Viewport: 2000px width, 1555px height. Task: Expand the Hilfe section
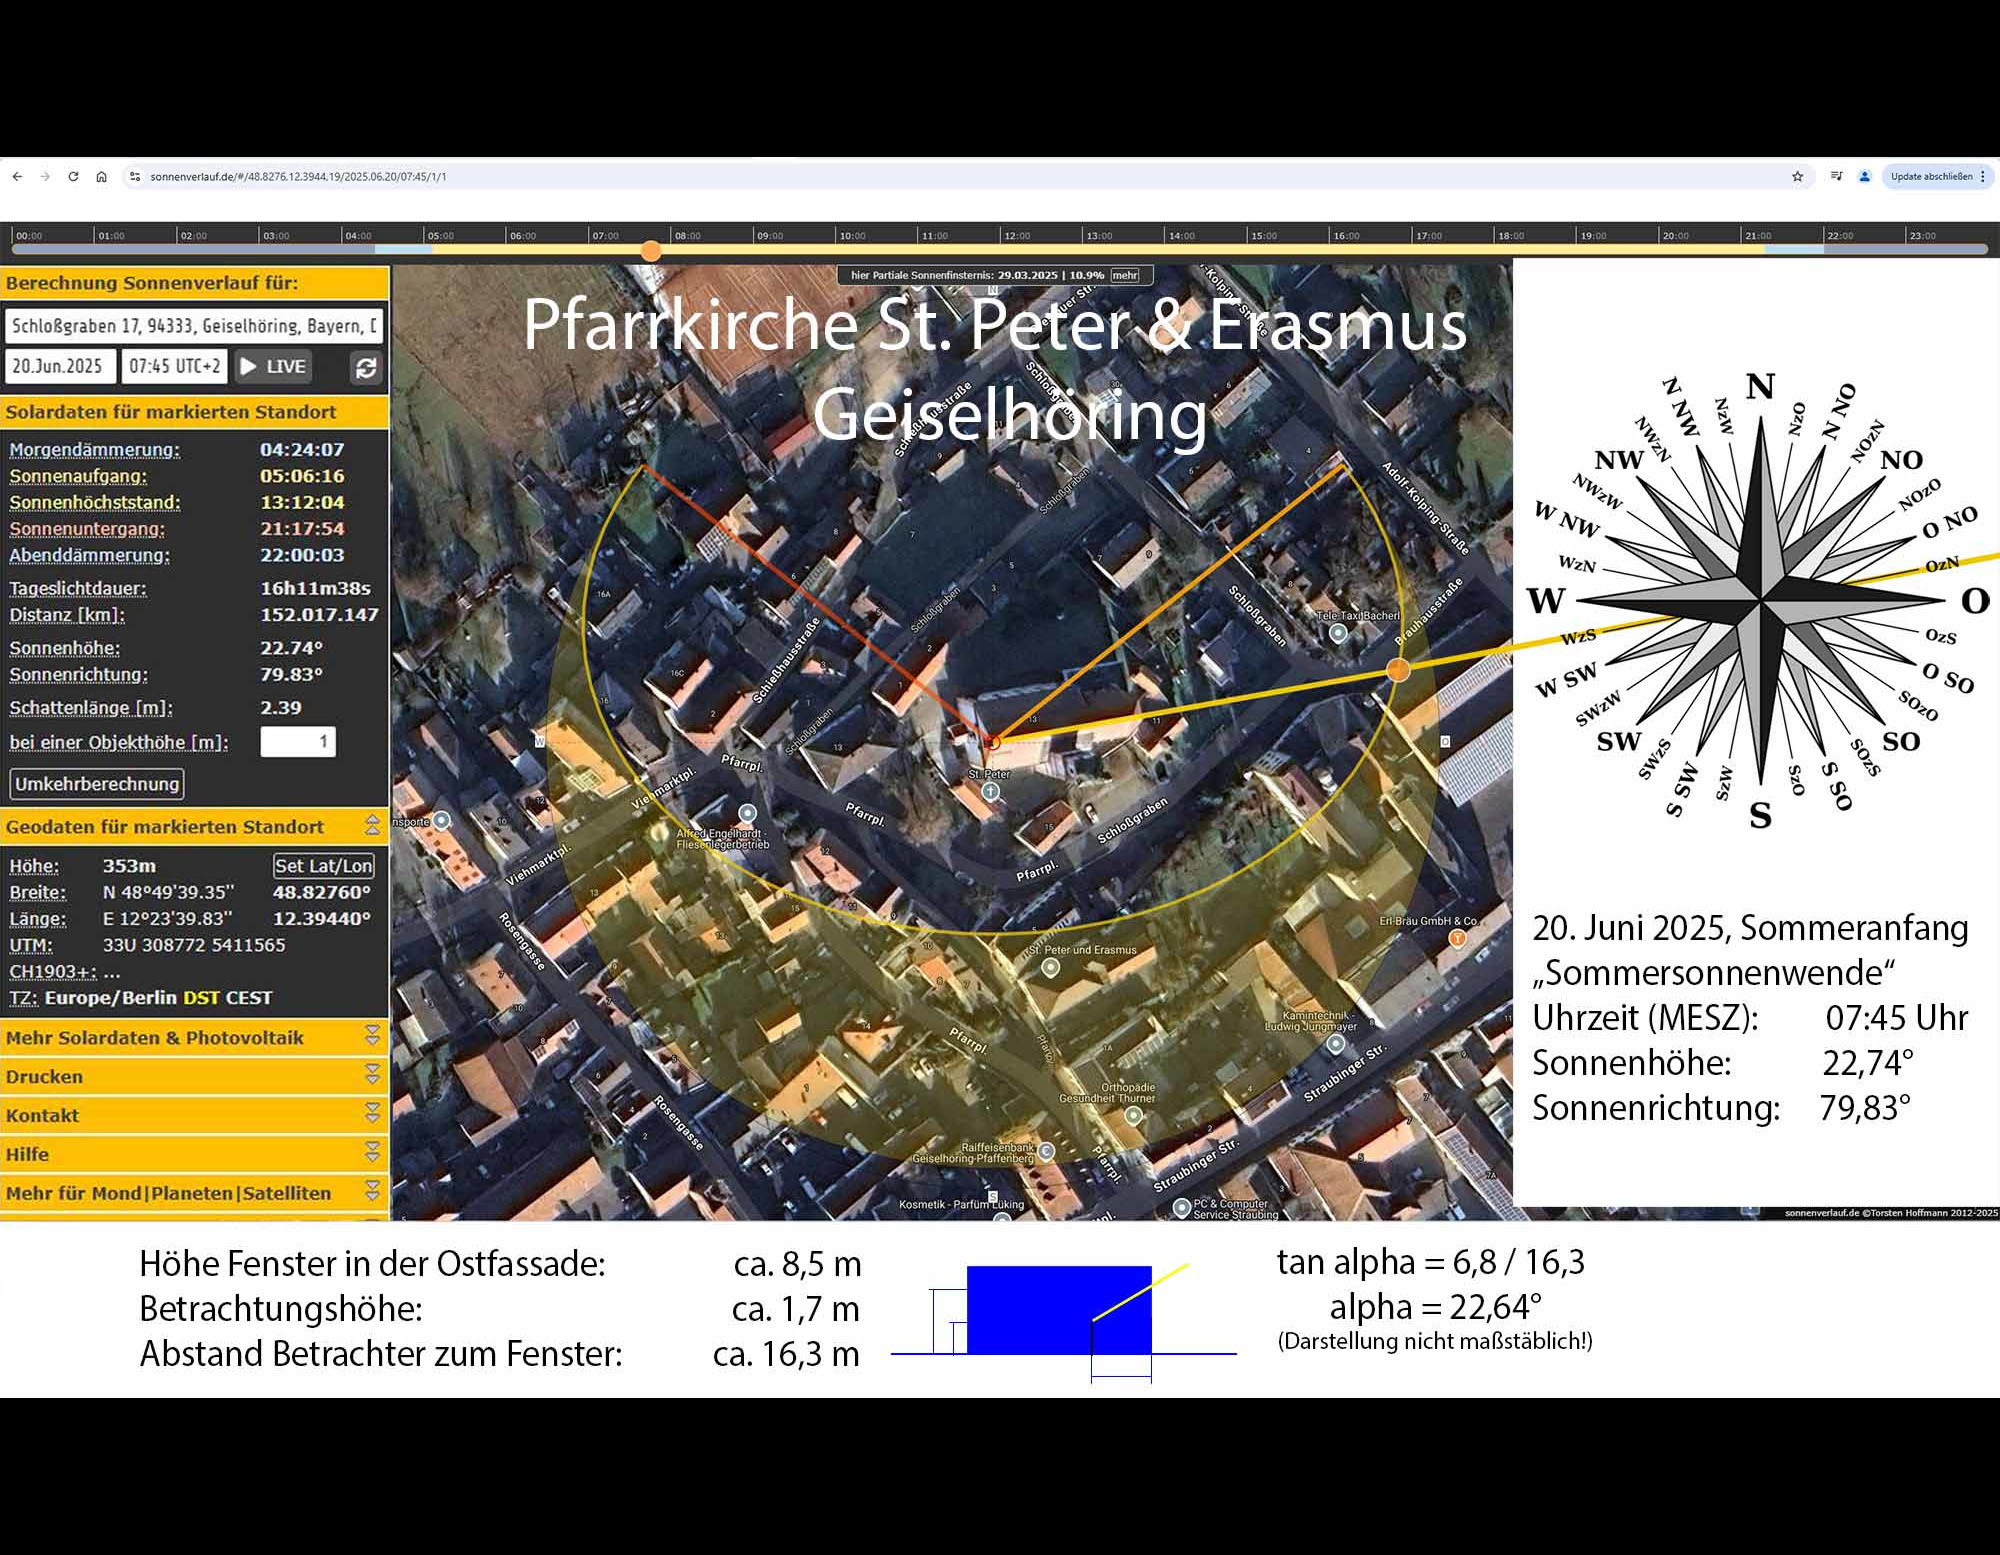(372, 1153)
